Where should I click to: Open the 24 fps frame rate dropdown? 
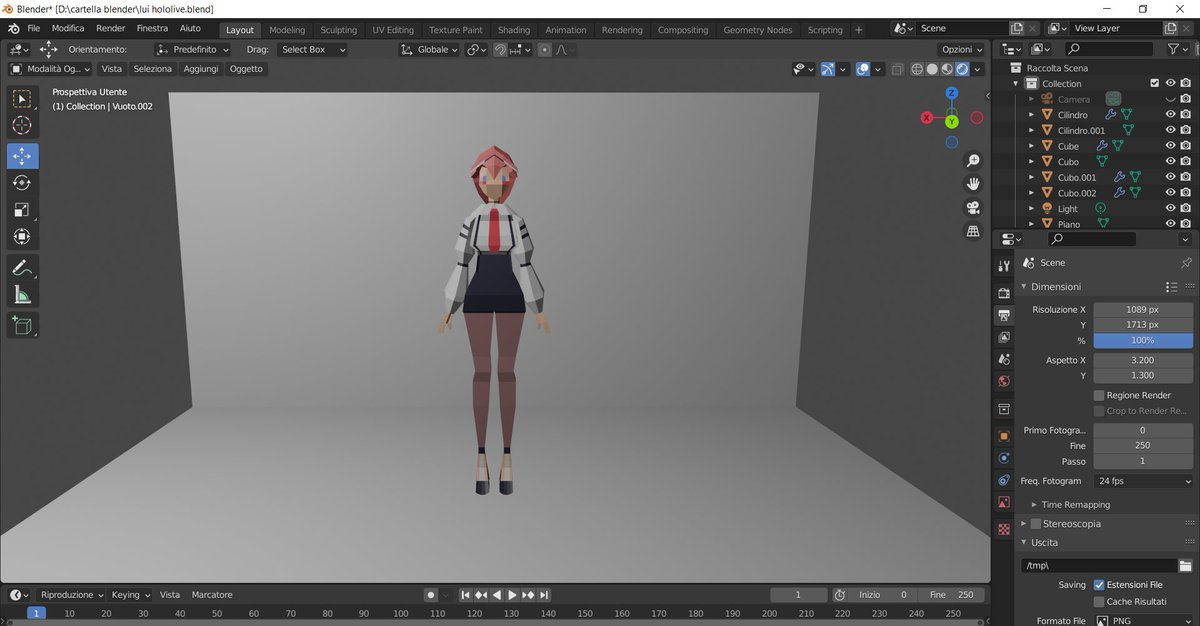coord(1143,481)
